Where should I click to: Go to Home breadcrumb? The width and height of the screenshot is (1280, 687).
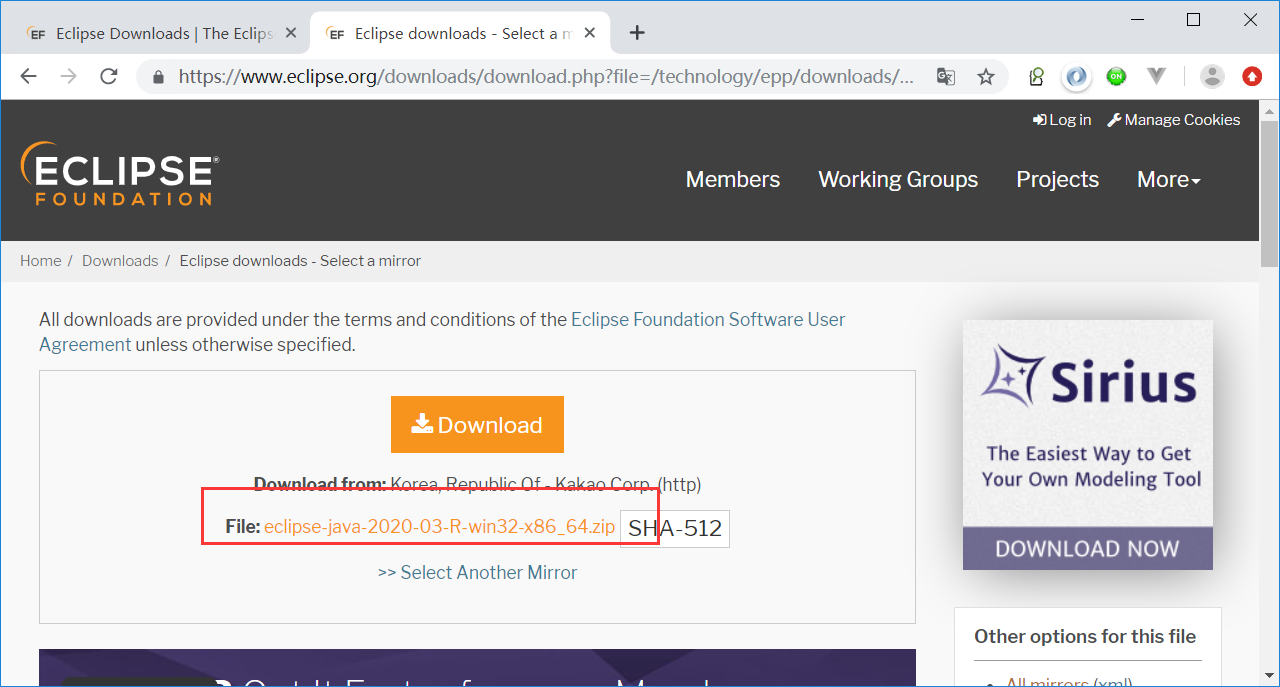pos(41,261)
